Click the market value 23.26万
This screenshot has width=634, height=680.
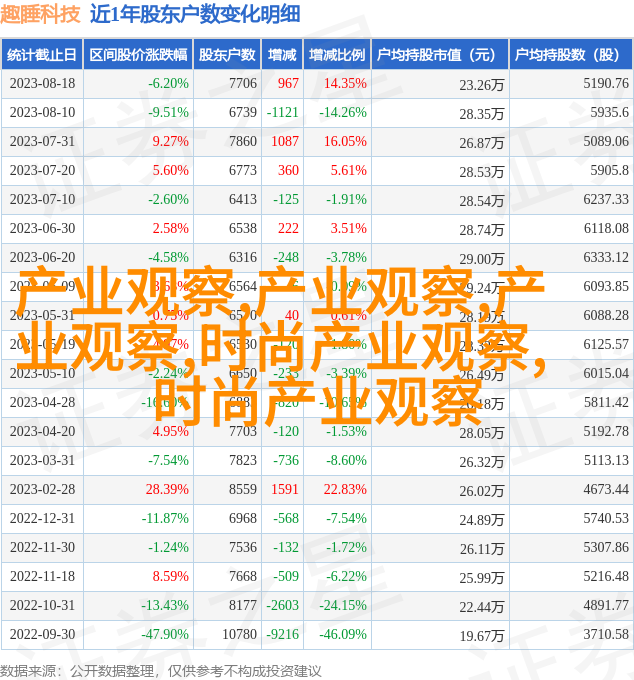tap(482, 85)
